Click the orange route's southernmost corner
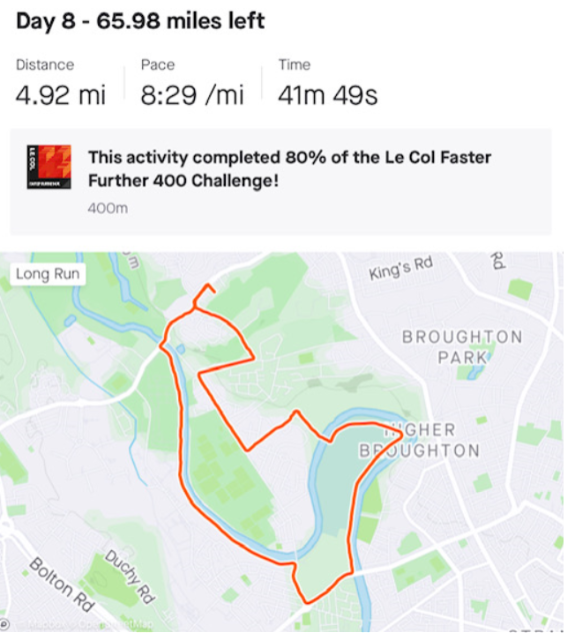 point(306,602)
